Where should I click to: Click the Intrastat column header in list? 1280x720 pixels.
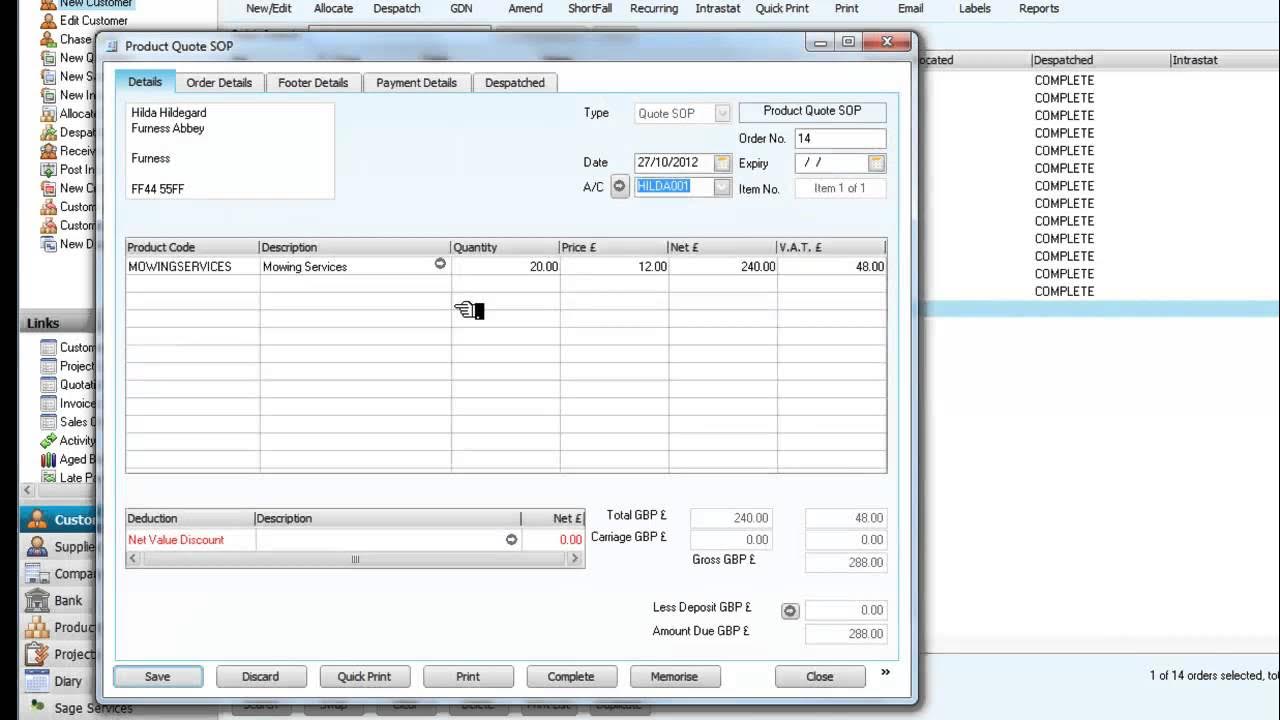coord(1224,60)
